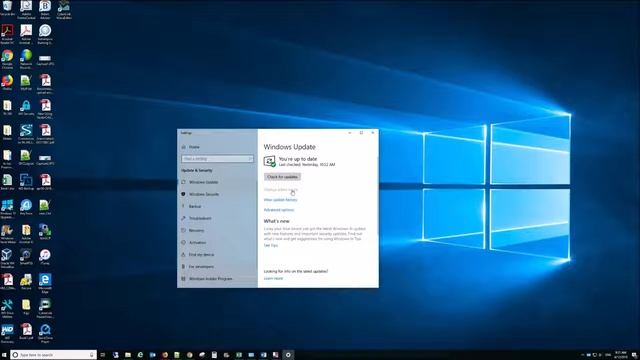Open Word from the taskbar
Image resolution: width=640 pixels, height=360 pixels.
pos(264,355)
